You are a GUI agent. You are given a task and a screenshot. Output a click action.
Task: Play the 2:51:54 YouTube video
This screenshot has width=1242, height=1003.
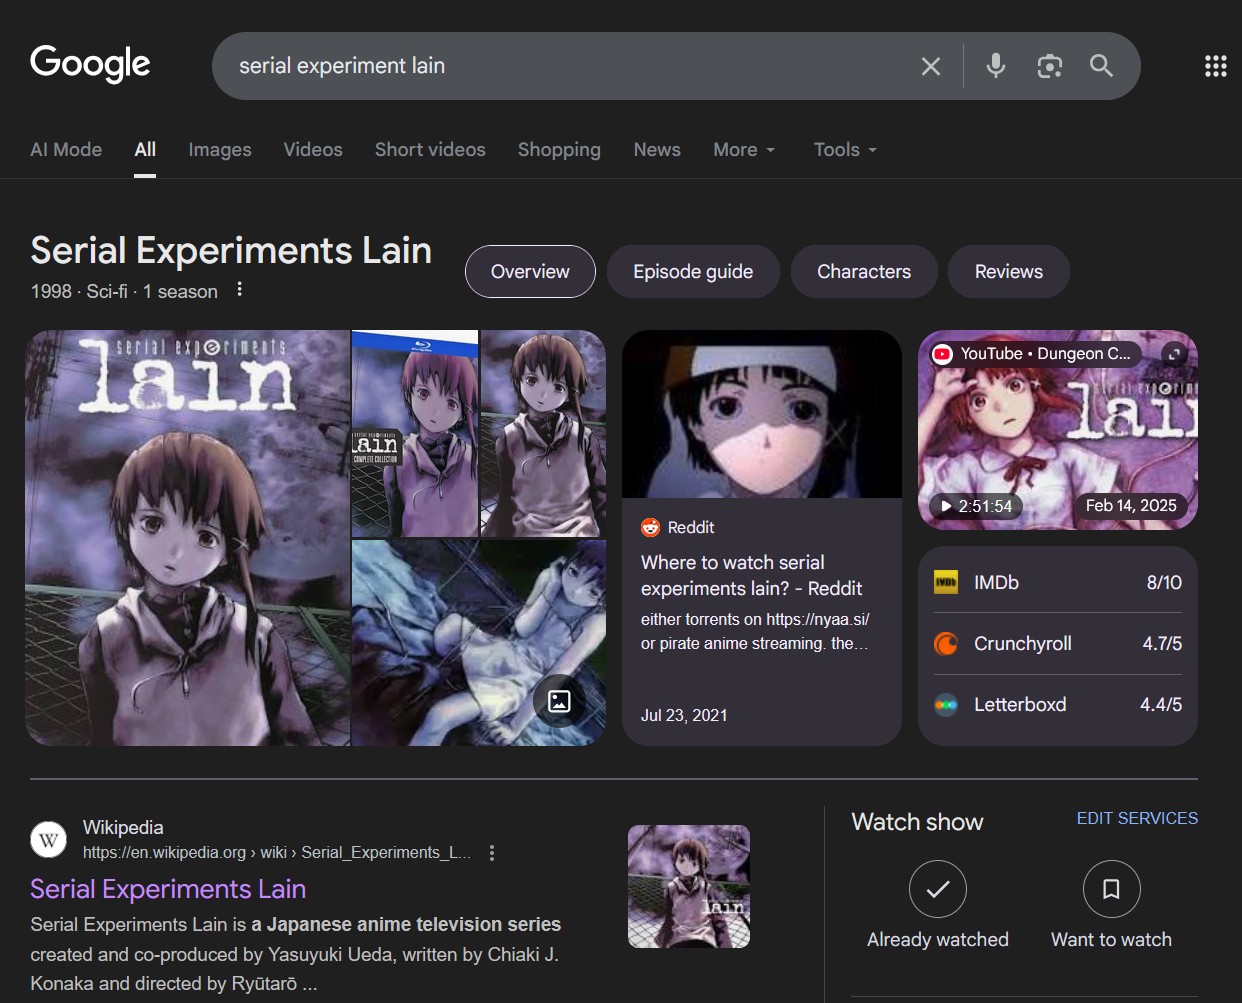pos(975,506)
